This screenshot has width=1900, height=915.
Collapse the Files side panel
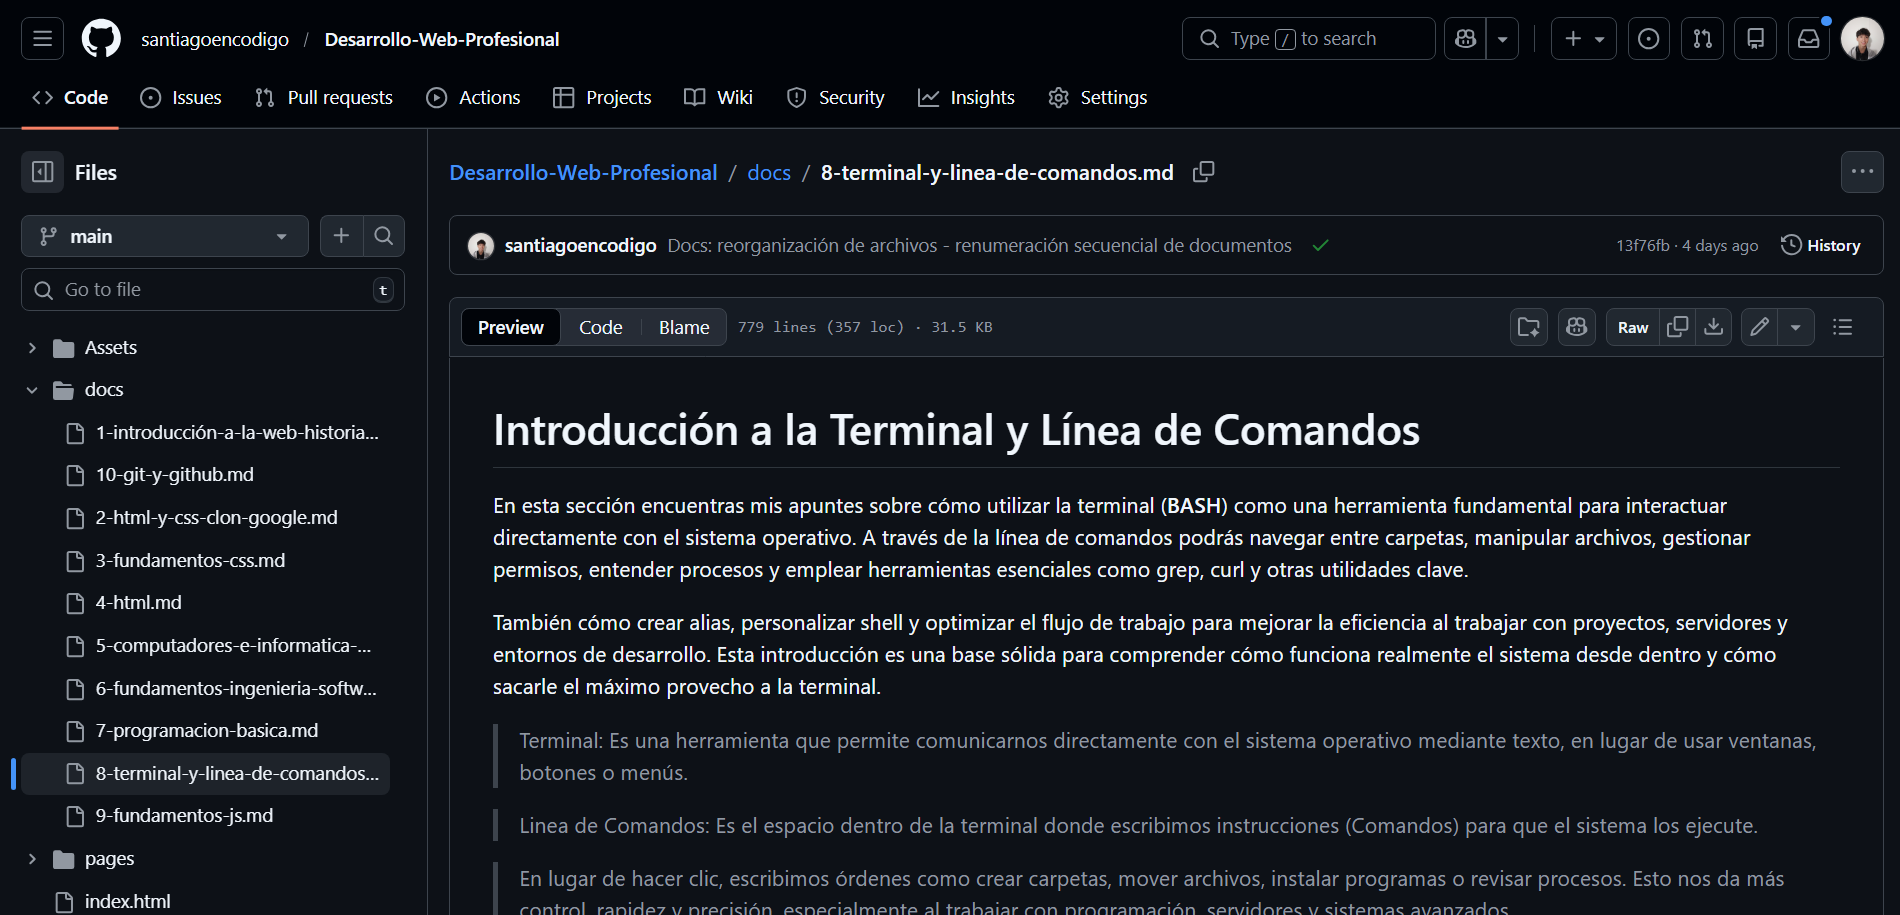tap(41, 172)
